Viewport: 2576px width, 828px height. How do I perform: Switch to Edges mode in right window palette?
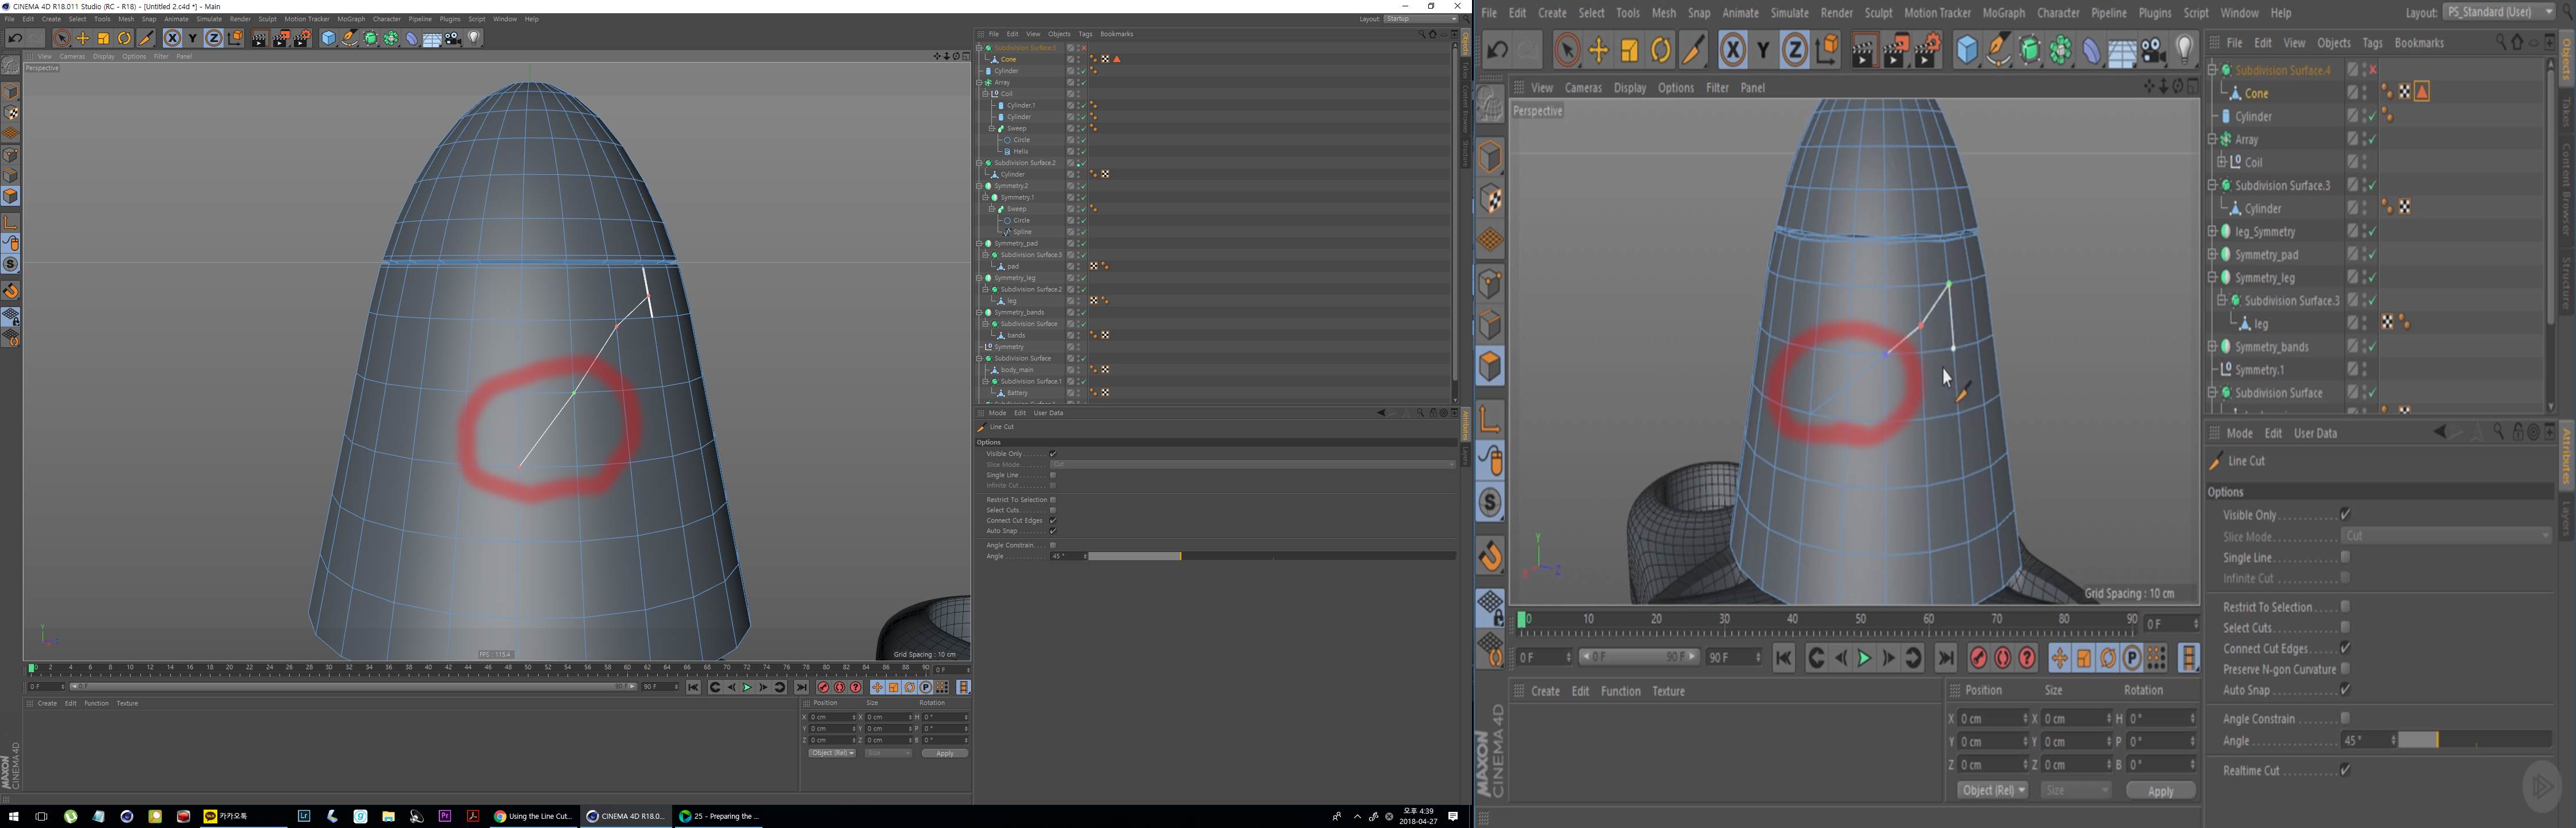point(1490,325)
